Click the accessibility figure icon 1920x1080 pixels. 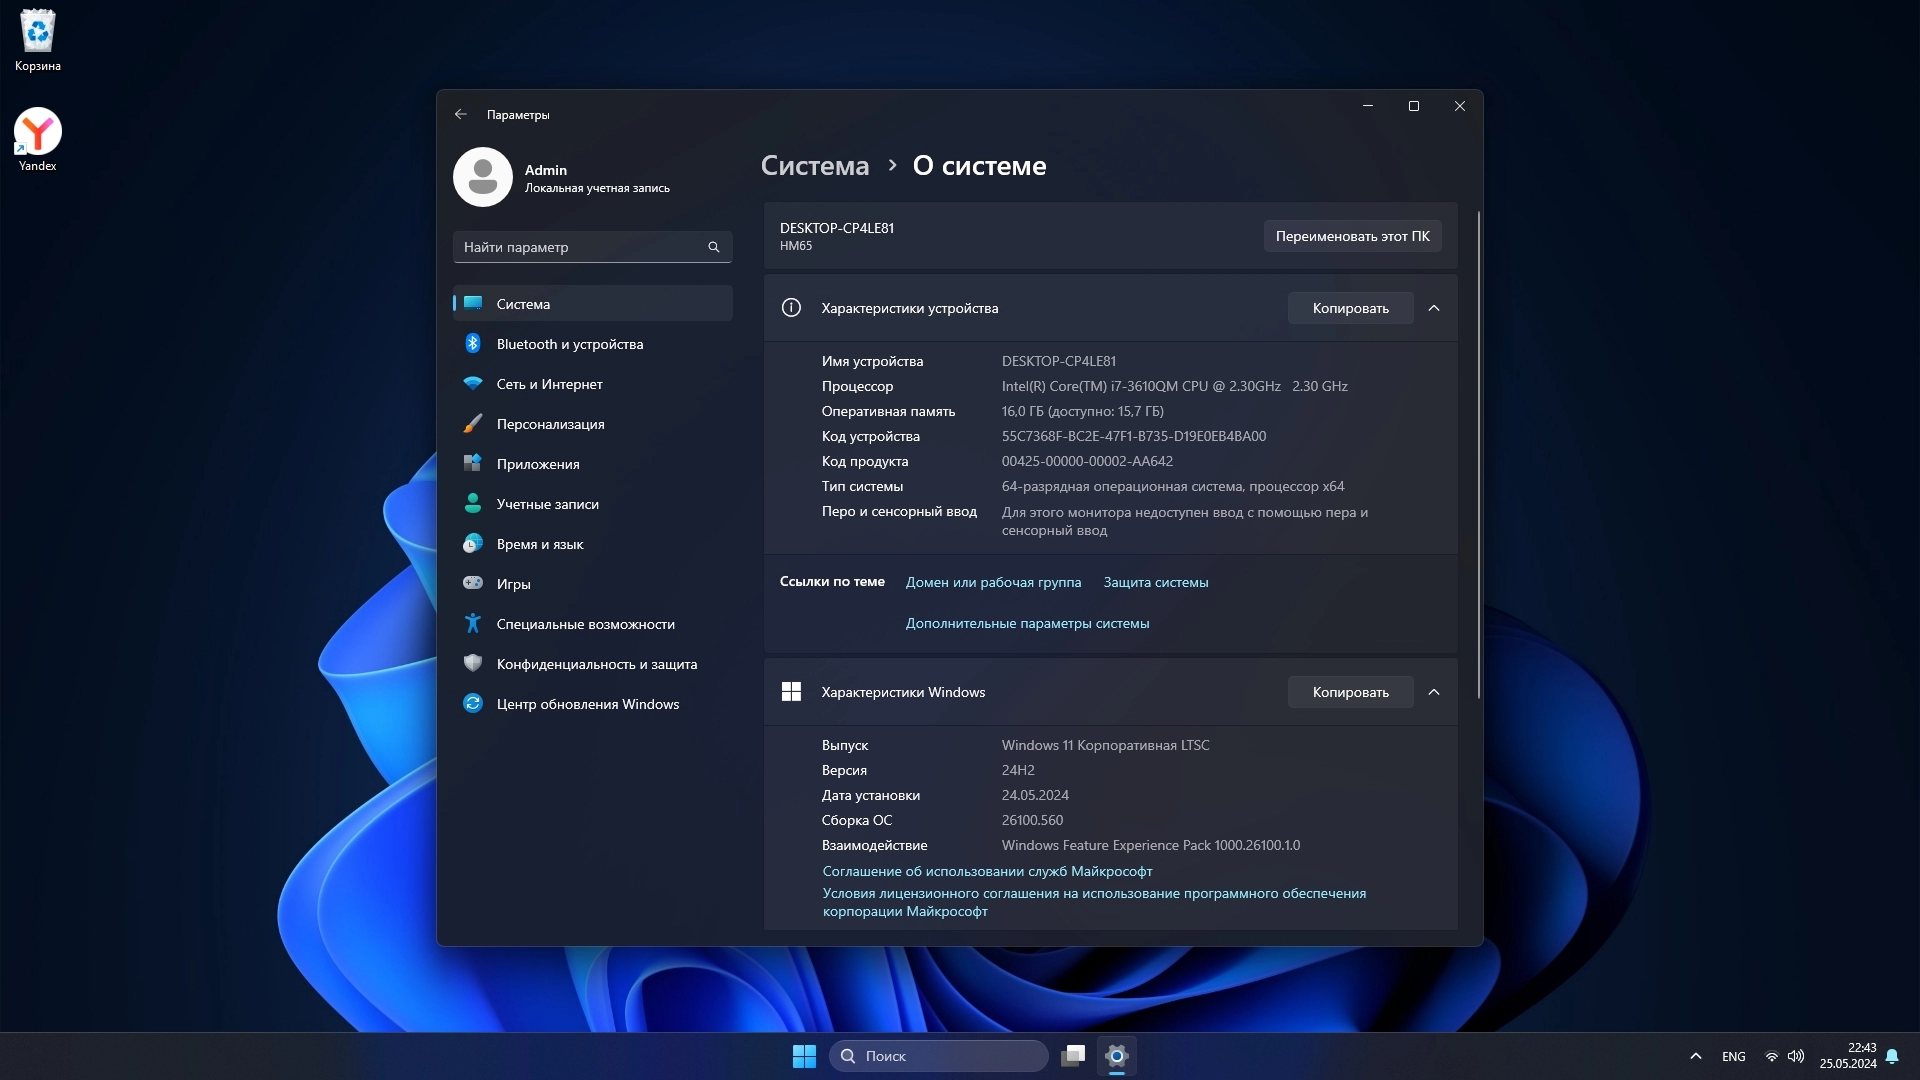tap(473, 623)
